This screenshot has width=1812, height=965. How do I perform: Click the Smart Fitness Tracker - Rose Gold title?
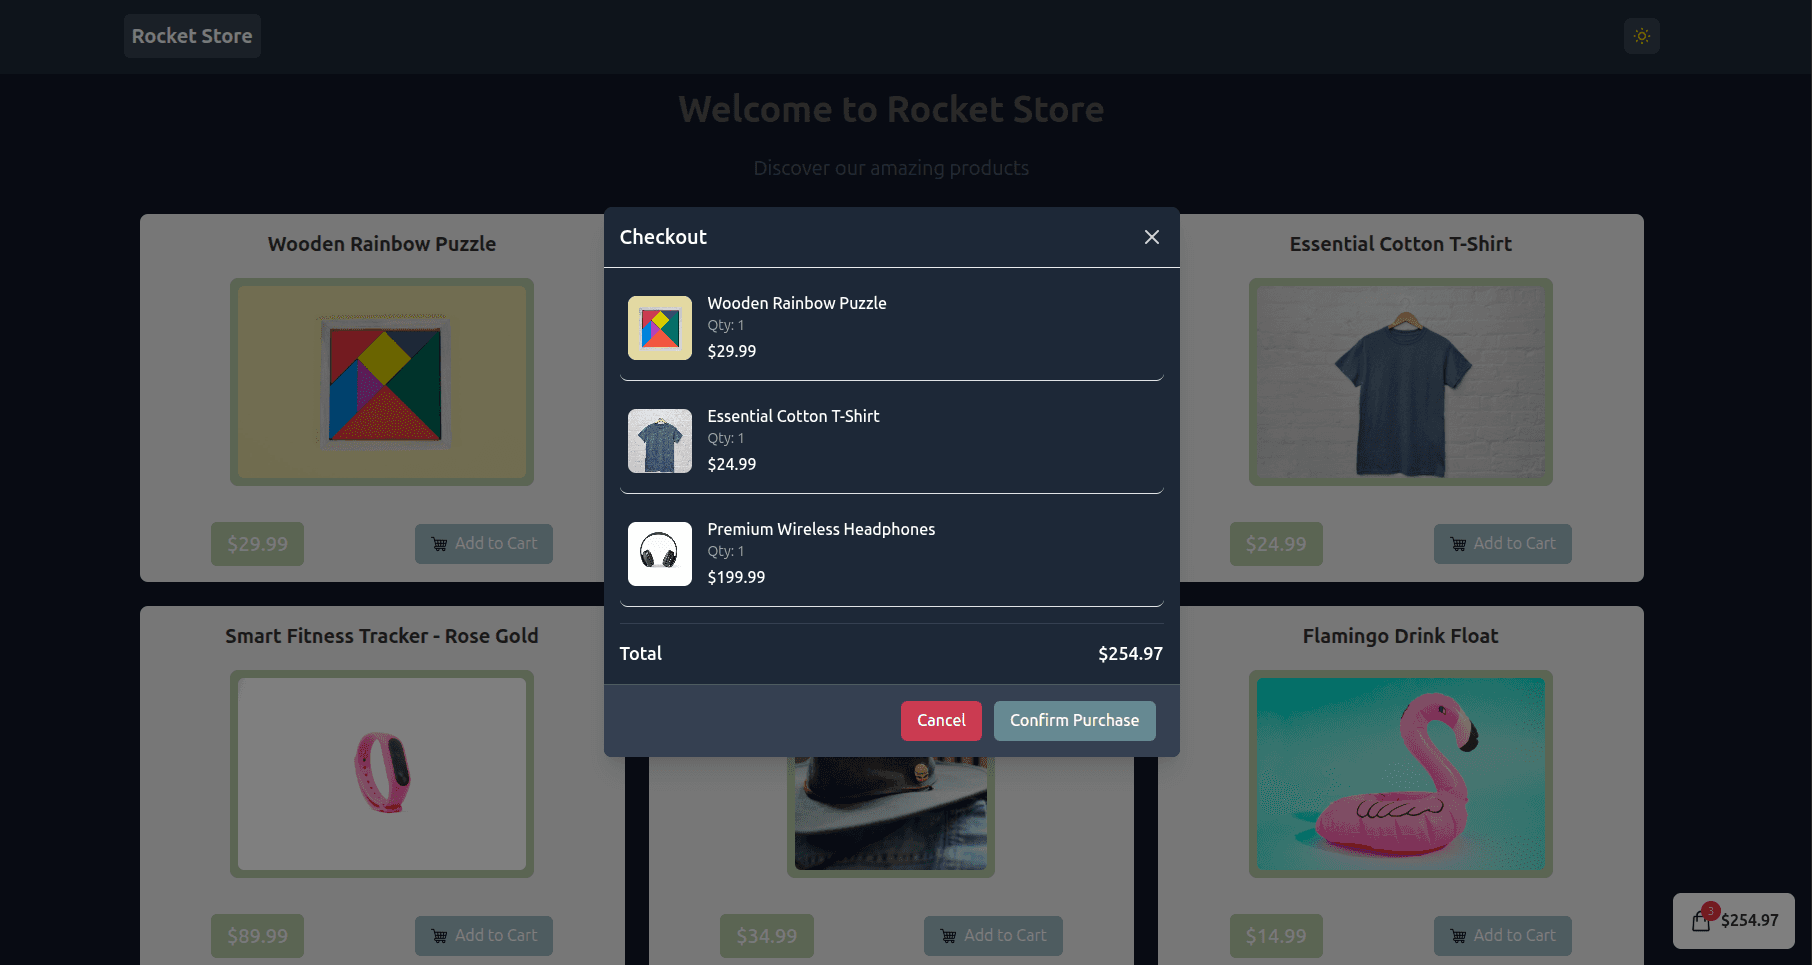(382, 636)
